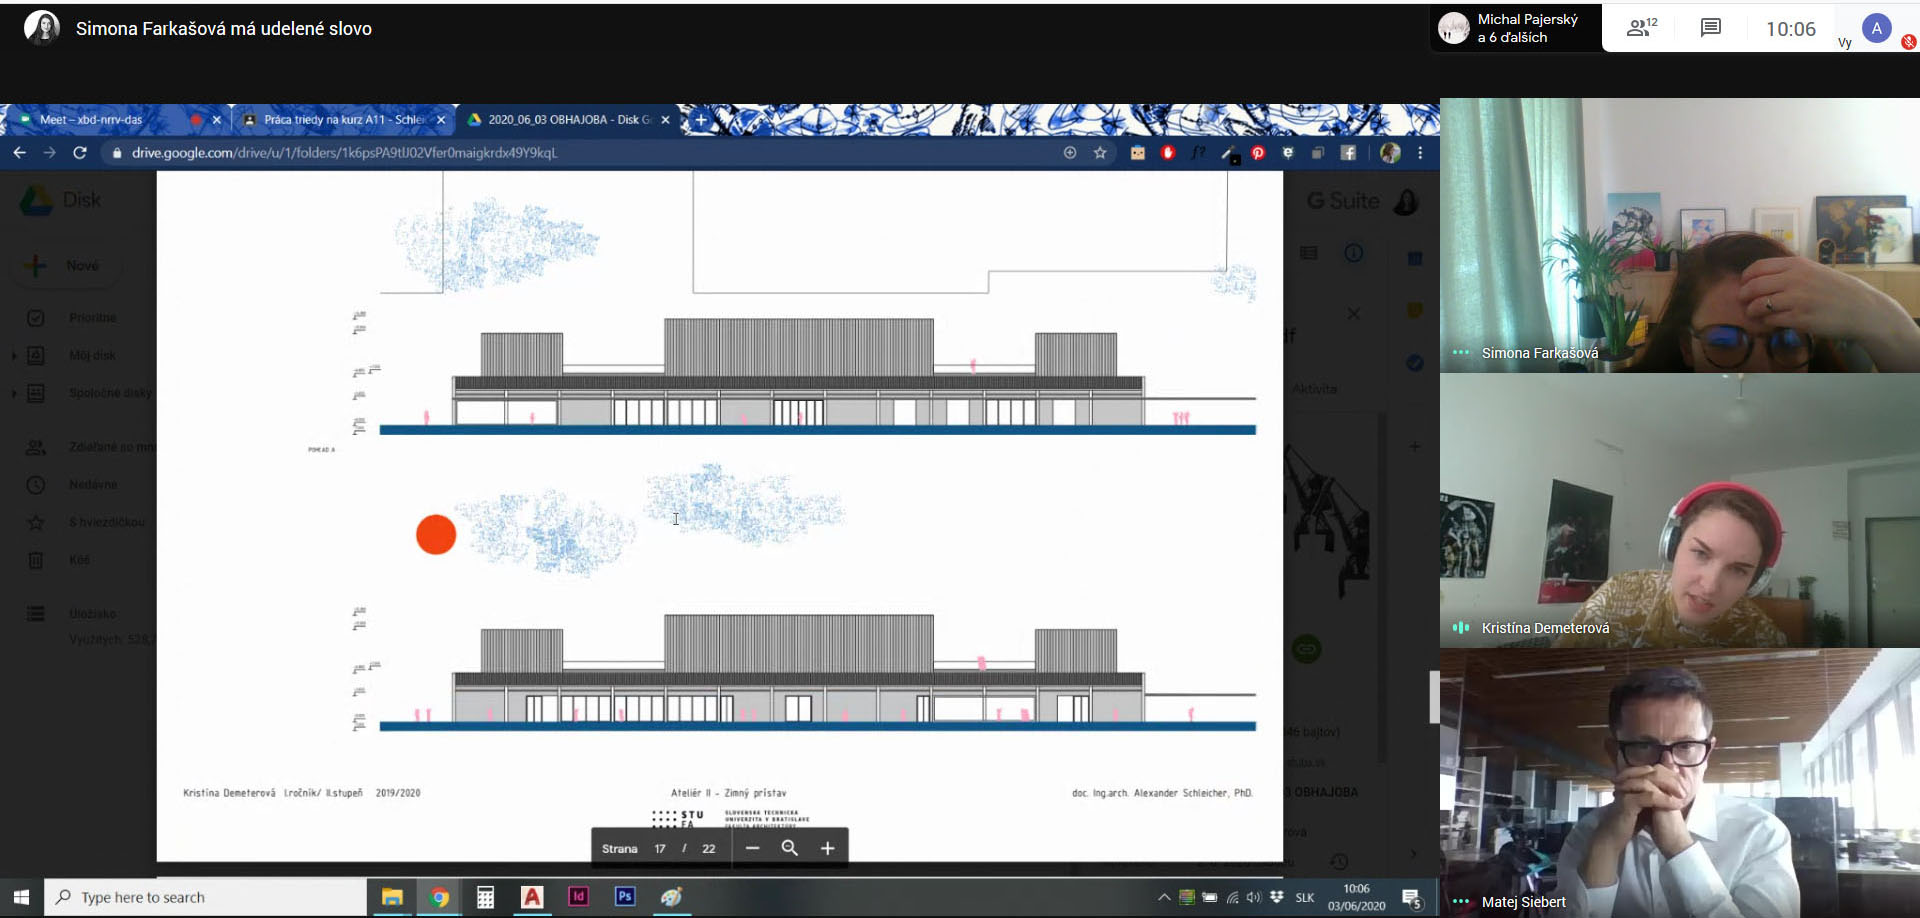Open Kôš (Trash) in Drive sidebar
Viewport: 1920px width, 918px height.
[80, 560]
